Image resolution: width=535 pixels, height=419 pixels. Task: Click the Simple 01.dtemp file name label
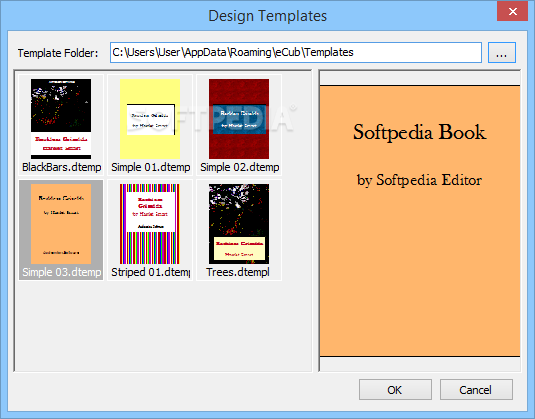(x=150, y=167)
